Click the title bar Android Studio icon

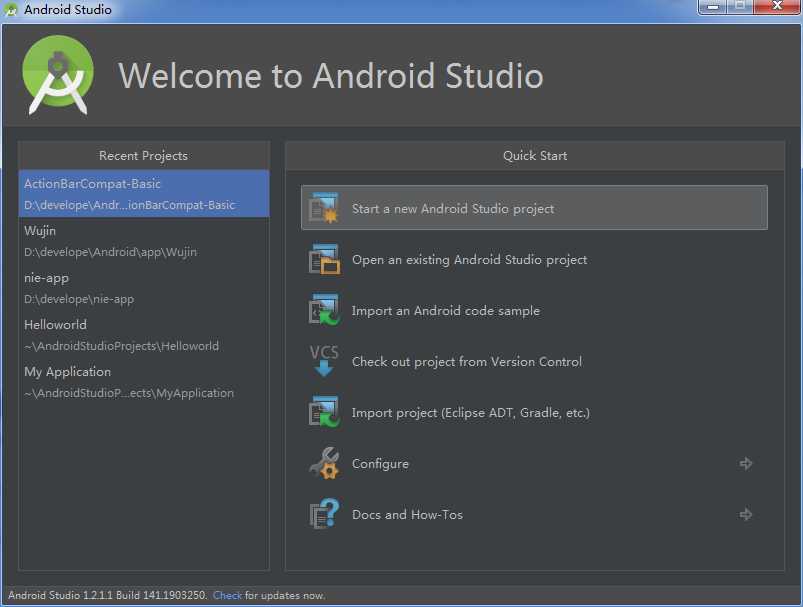[10, 9]
